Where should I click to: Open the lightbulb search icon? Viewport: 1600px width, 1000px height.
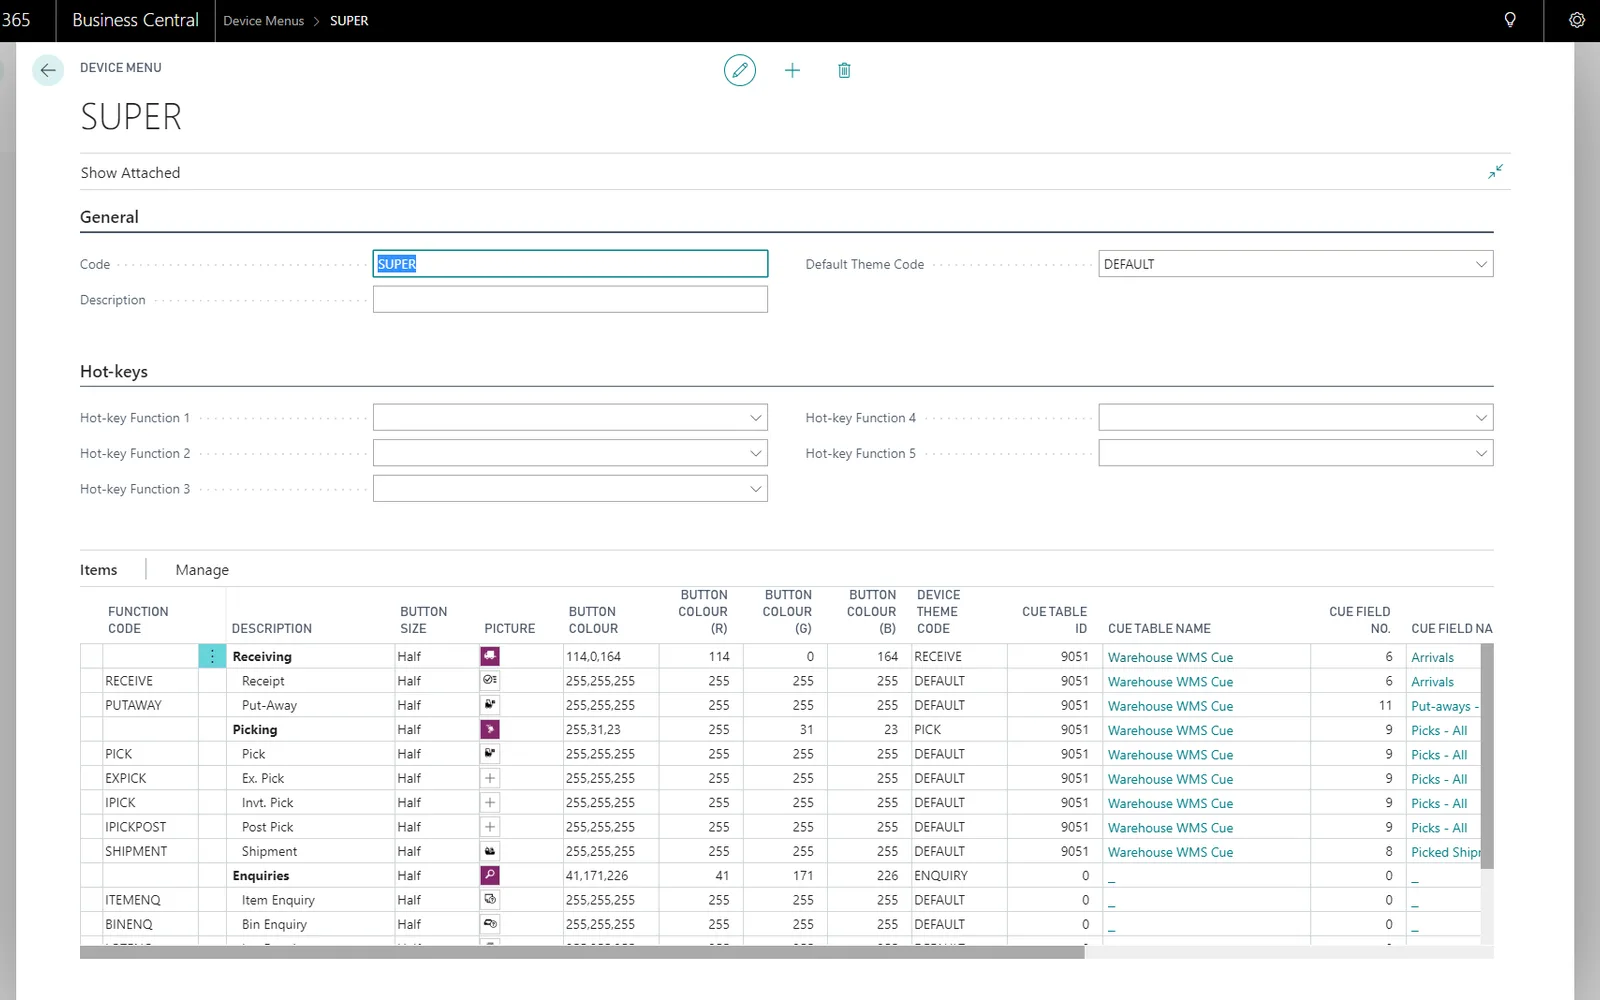[1510, 20]
